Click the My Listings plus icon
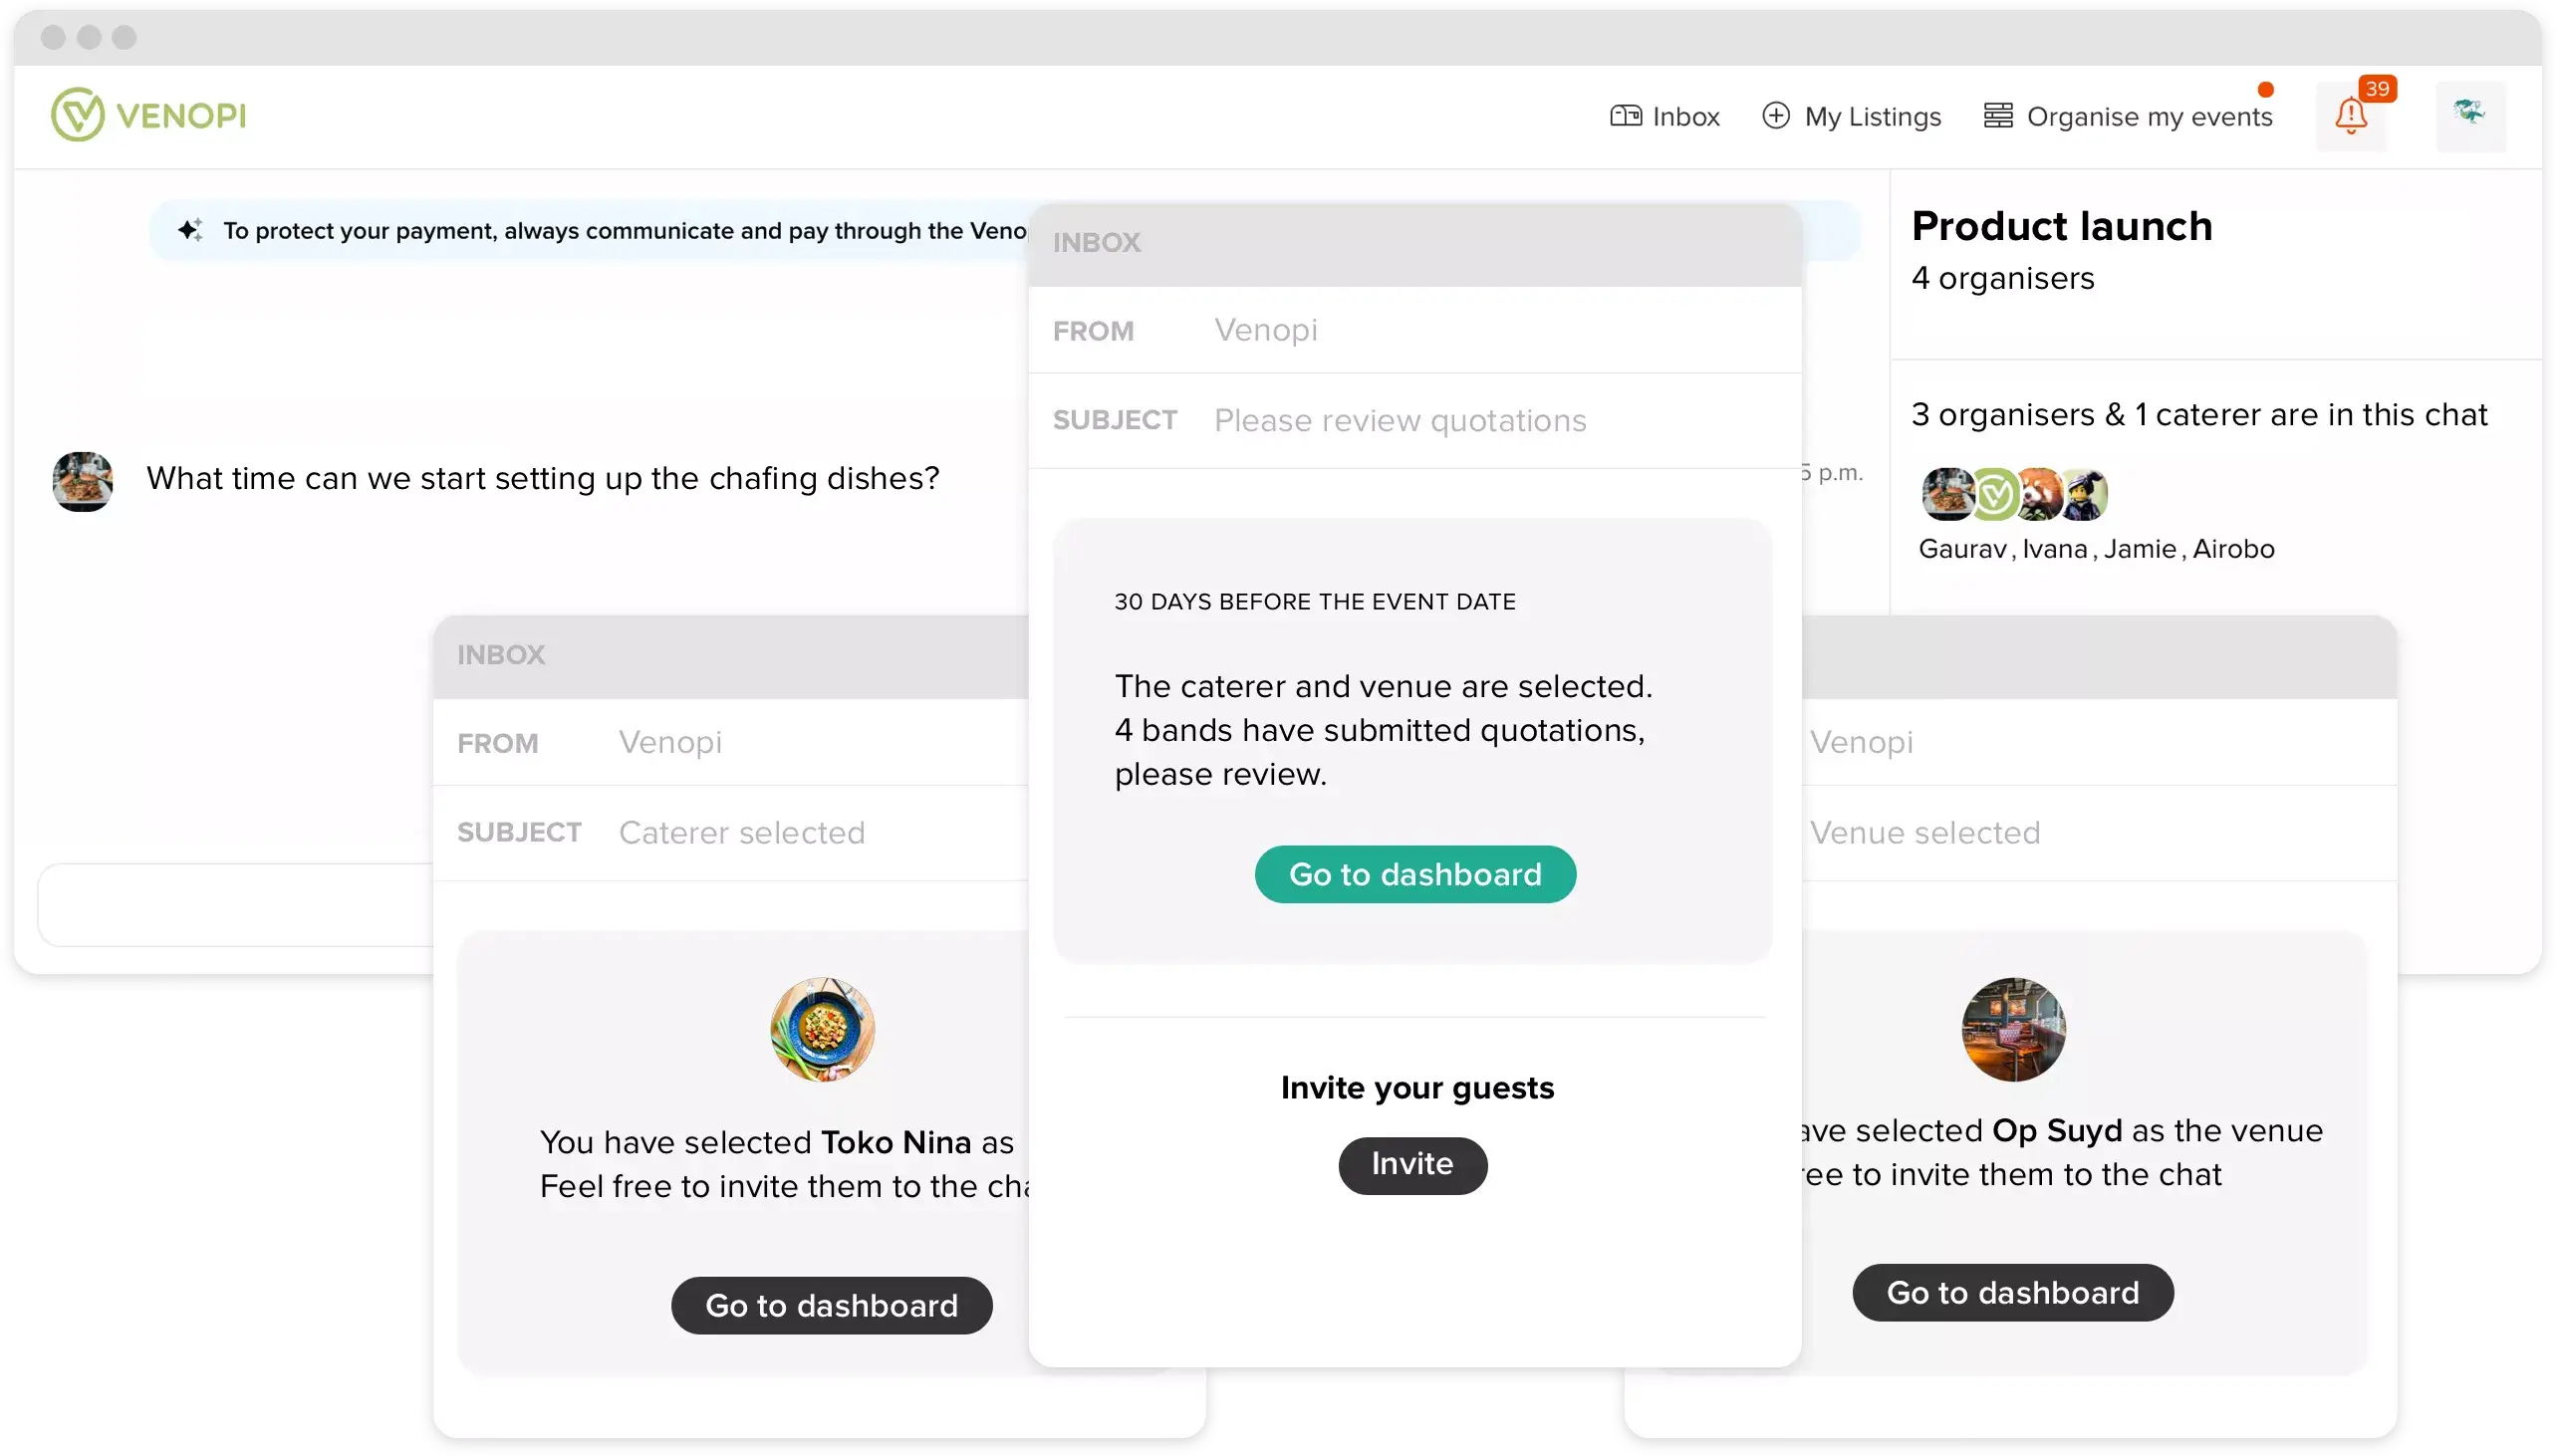Image resolution: width=2556 pixels, height=1456 pixels. tap(1777, 114)
